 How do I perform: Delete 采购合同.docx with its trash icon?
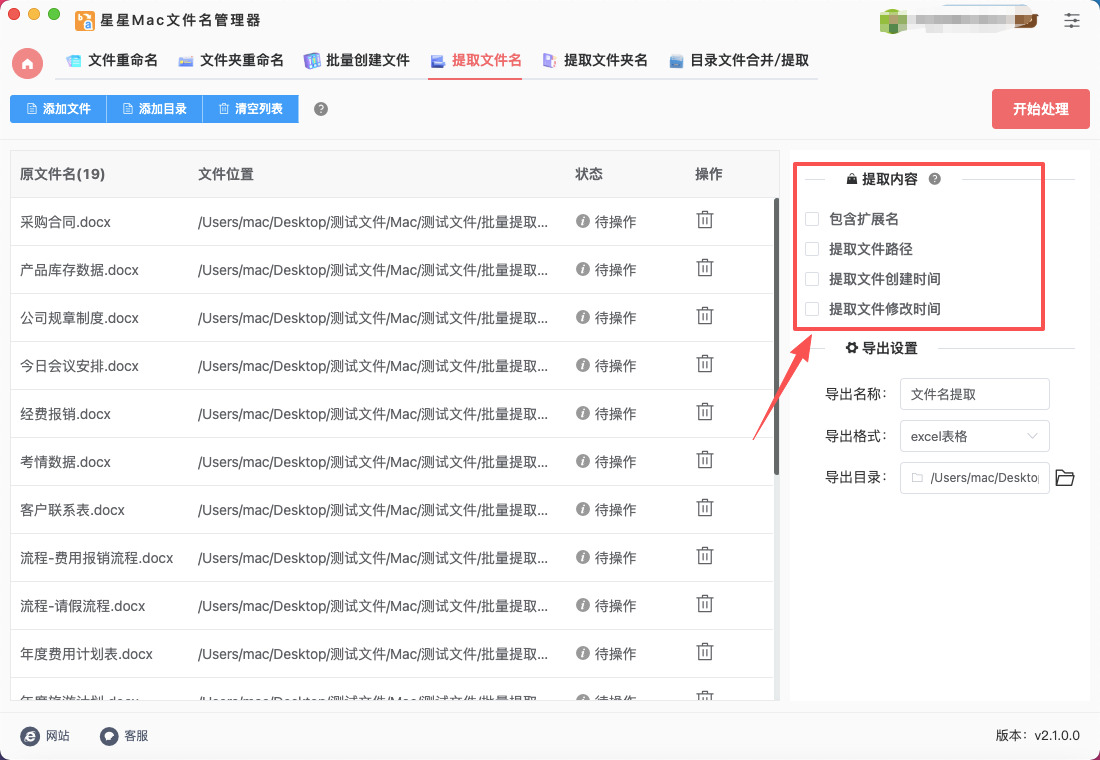(x=705, y=220)
